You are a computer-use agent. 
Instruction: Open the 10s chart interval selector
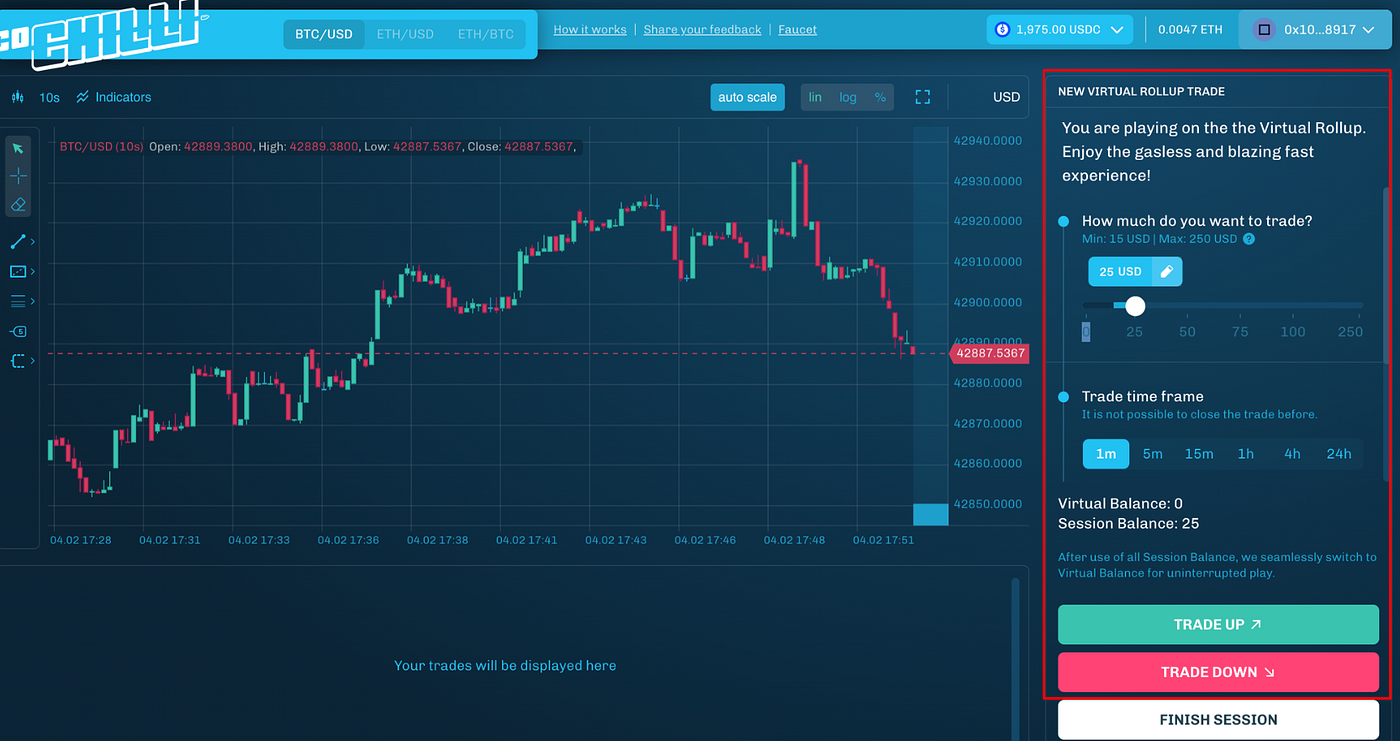point(49,98)
